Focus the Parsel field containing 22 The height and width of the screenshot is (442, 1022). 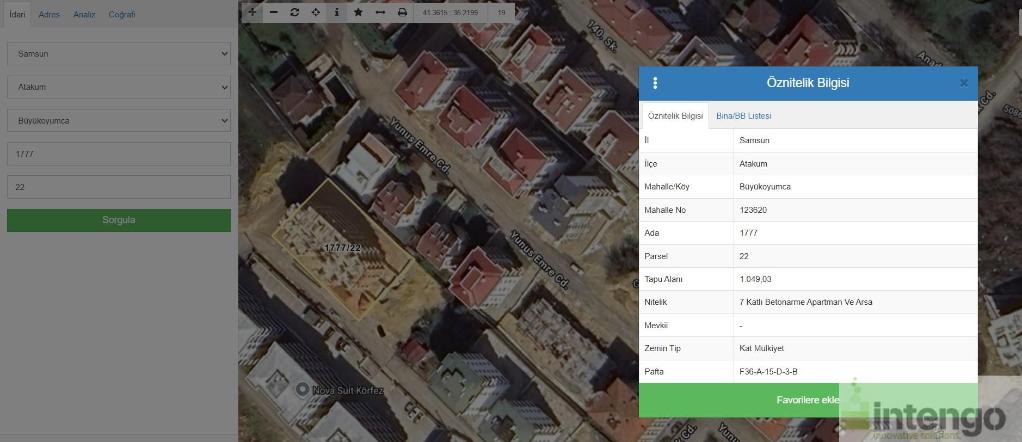(x=119, y=186)
